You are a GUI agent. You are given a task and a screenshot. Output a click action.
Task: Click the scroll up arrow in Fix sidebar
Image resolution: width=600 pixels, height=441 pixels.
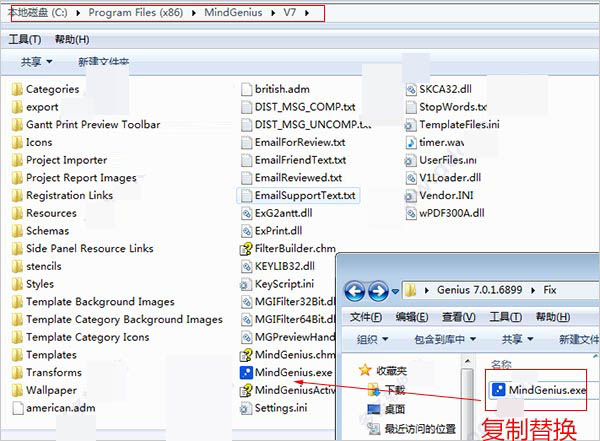click(467, 361)
